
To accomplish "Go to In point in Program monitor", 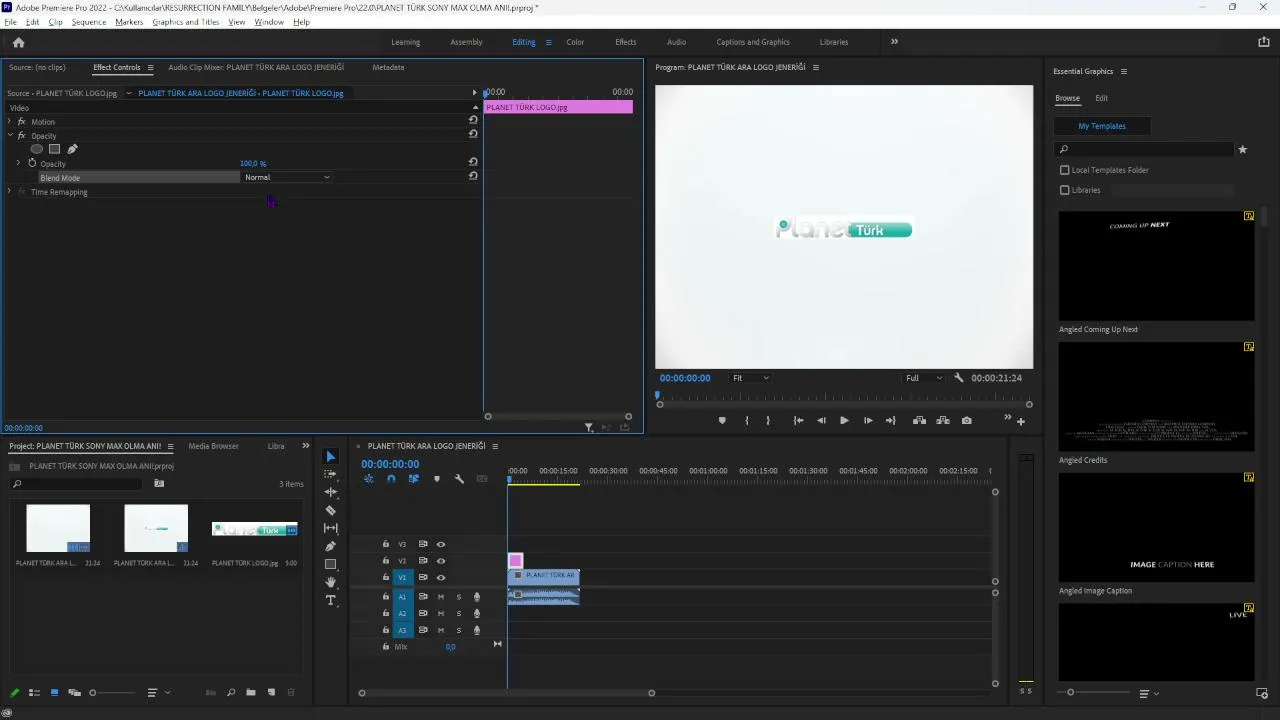I will (798, 421).
